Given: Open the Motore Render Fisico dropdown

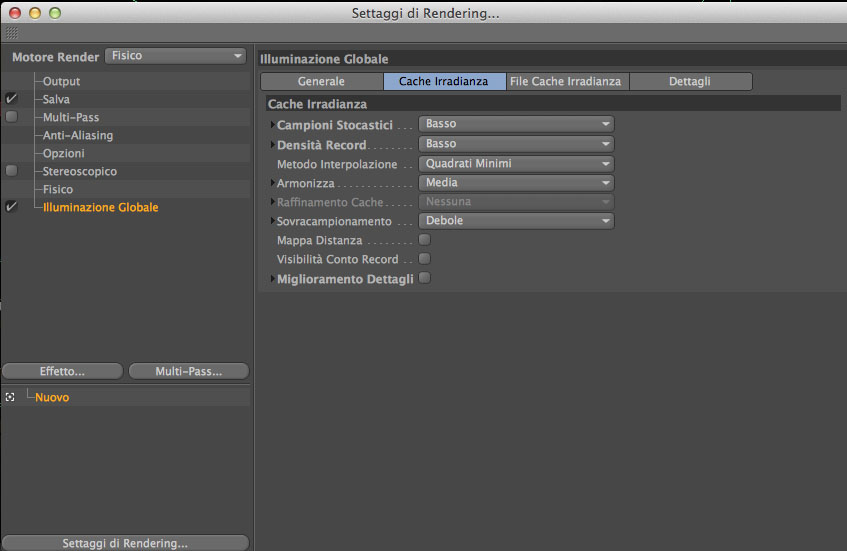Looking at the screenshot, I should point(176,56).
